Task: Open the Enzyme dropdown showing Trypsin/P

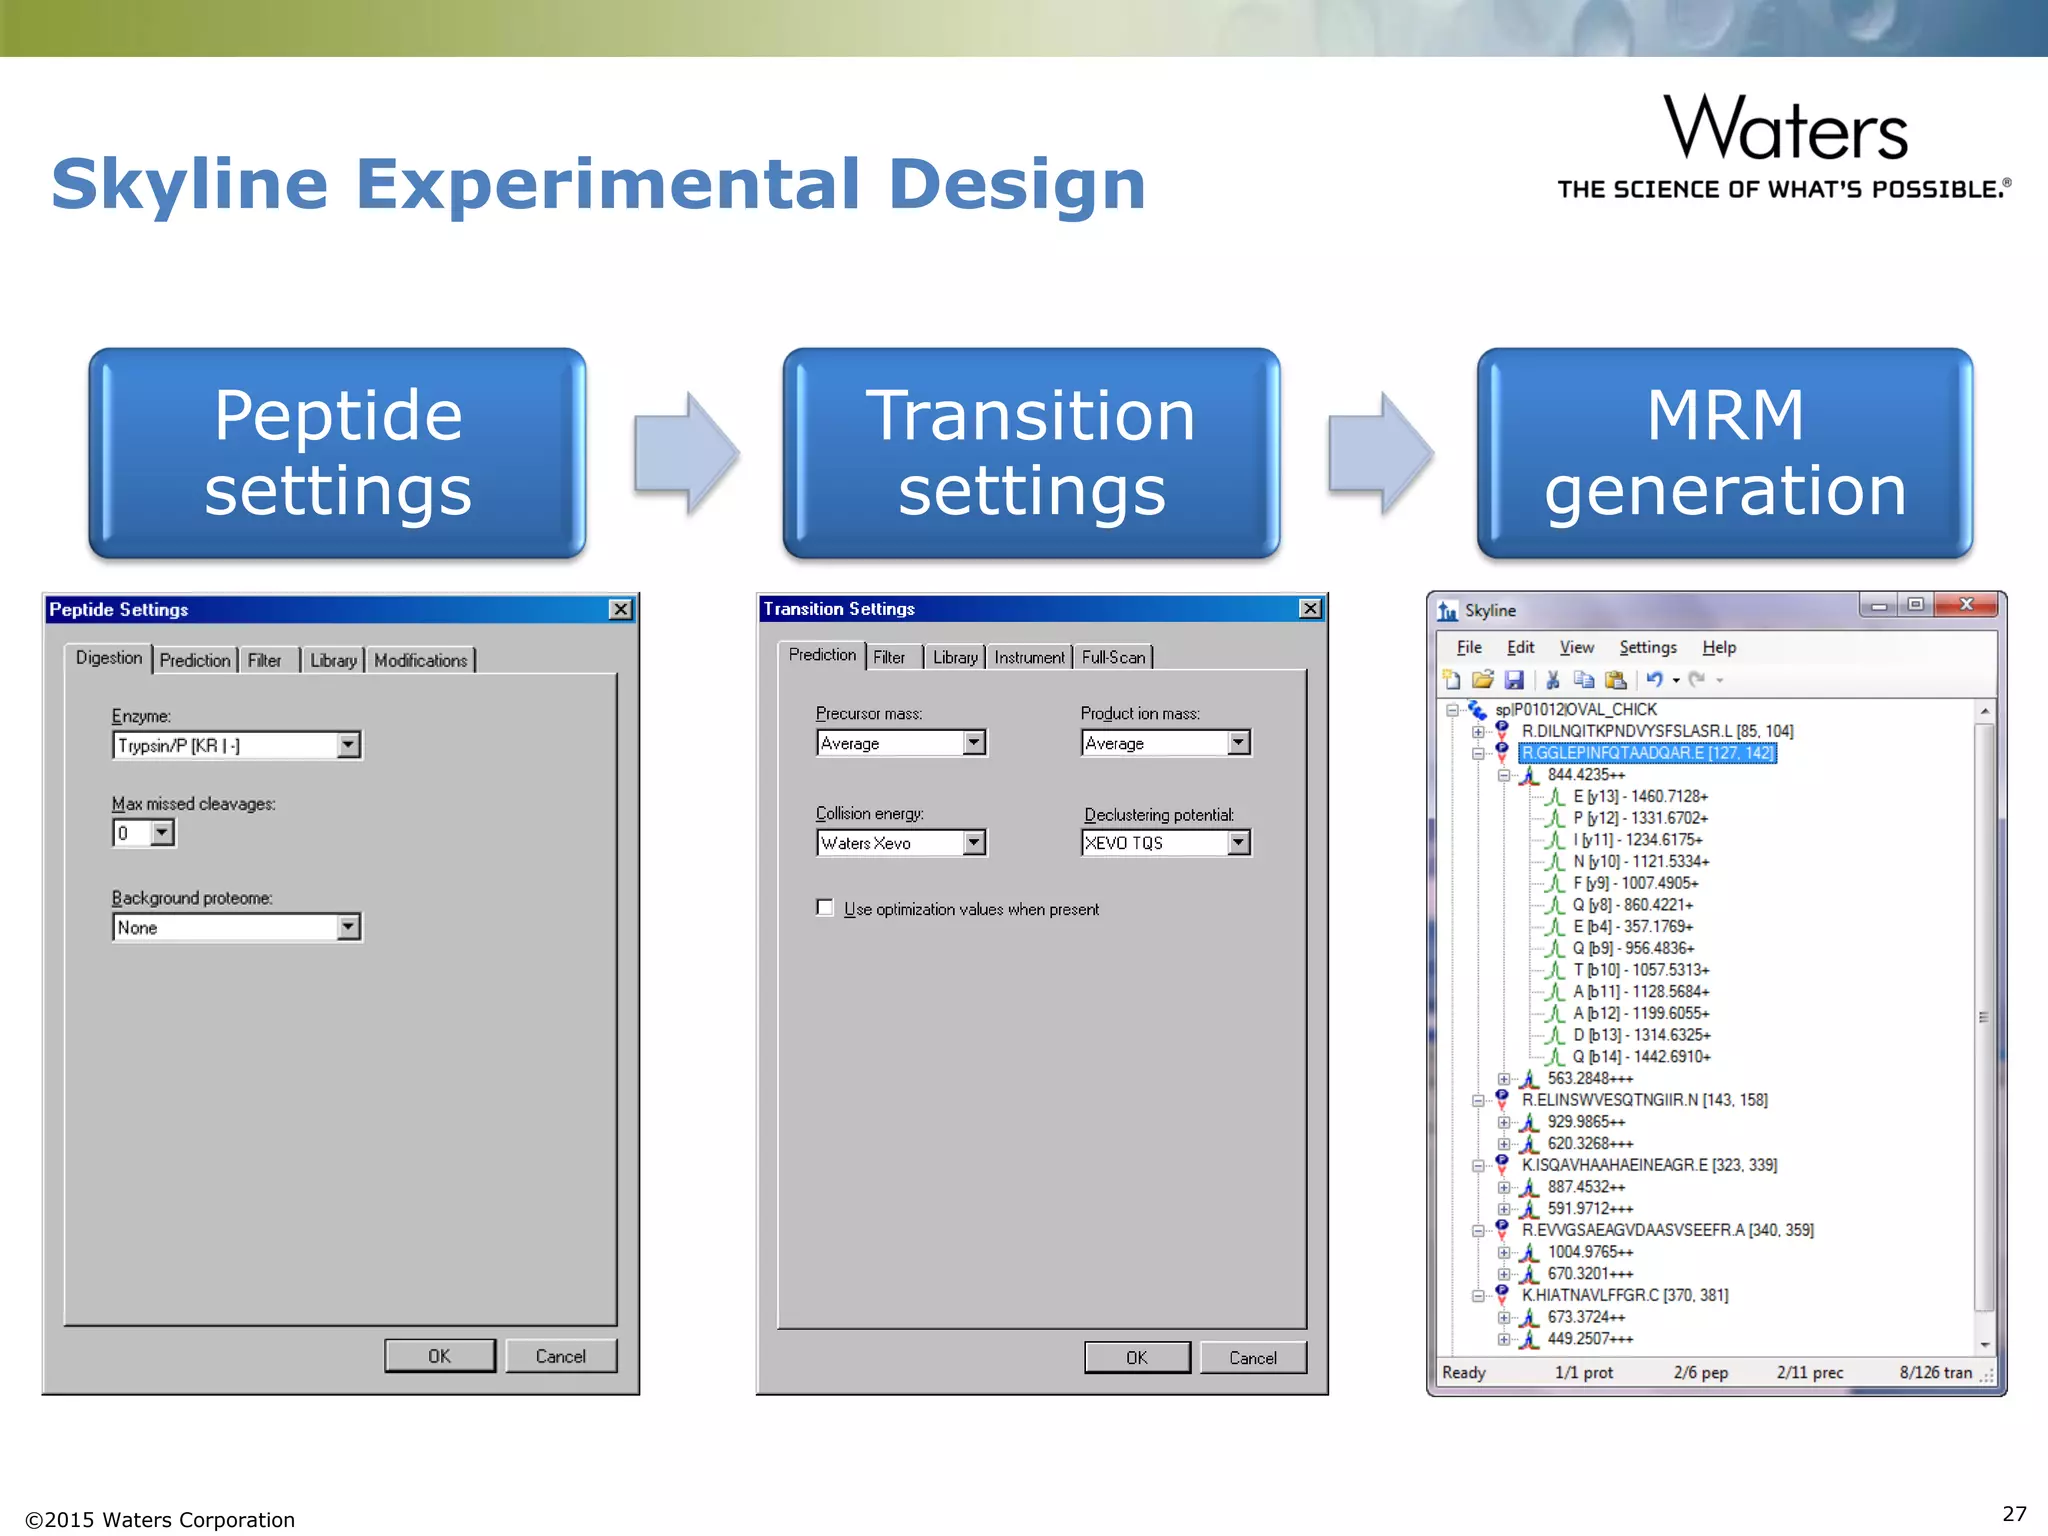Action: tap(348, 745)
